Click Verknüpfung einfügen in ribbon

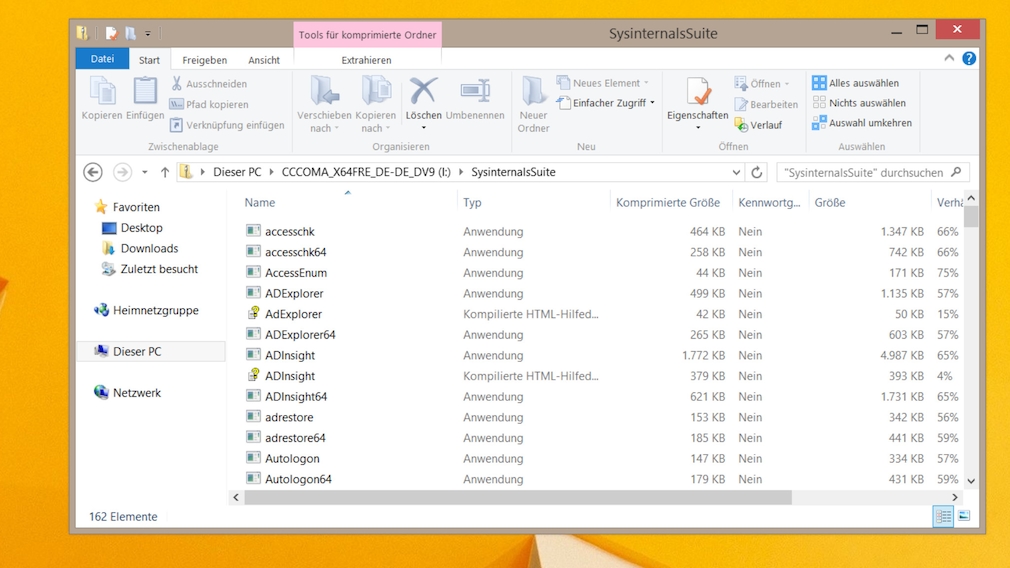tap(227, 125)
